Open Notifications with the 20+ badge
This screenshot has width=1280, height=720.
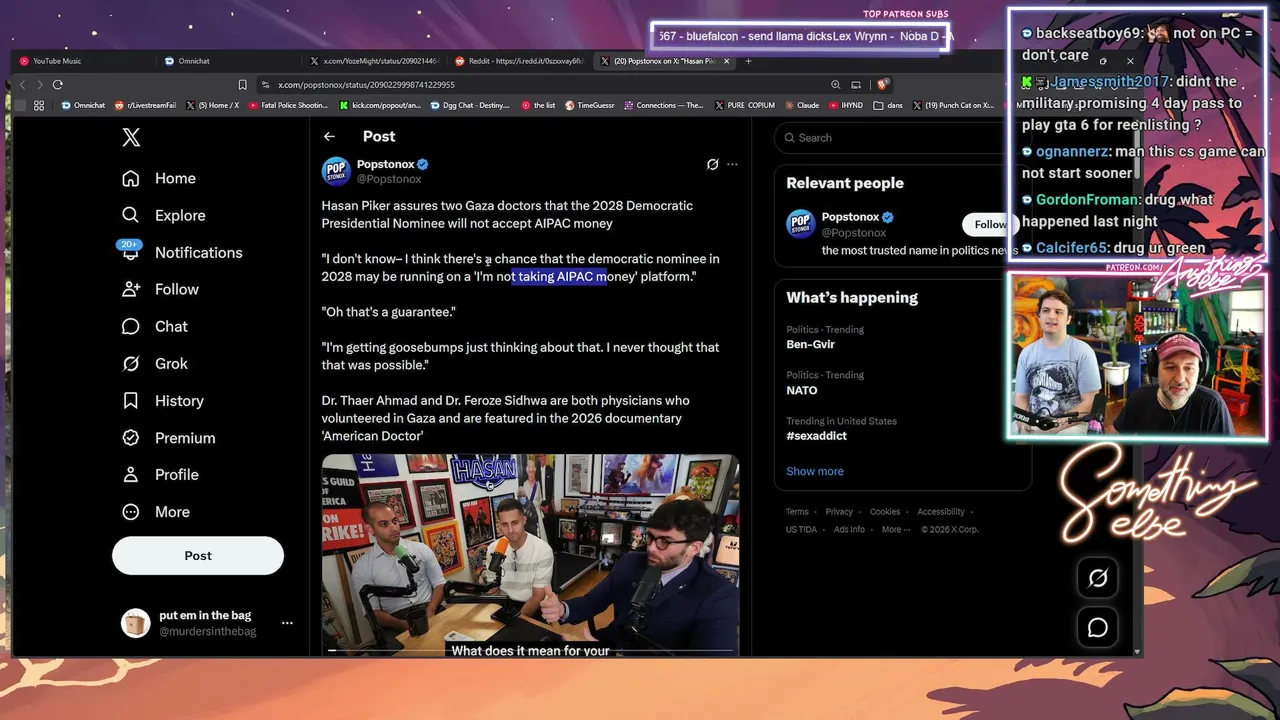(181, 252)
